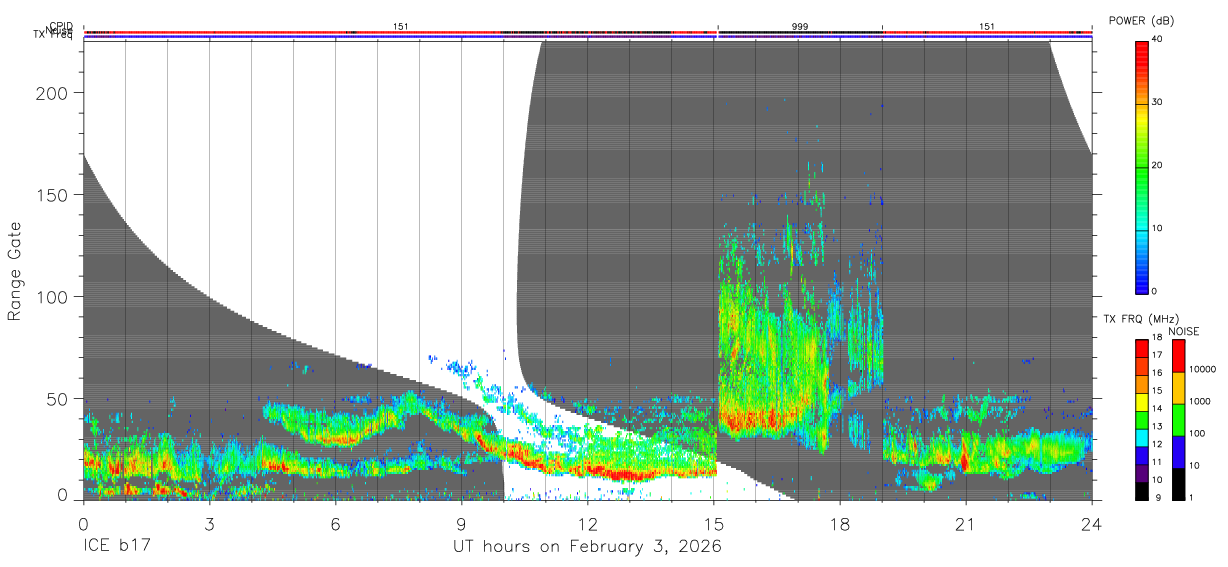Click the 15 tick label on UT hours axis

(713, 524)
